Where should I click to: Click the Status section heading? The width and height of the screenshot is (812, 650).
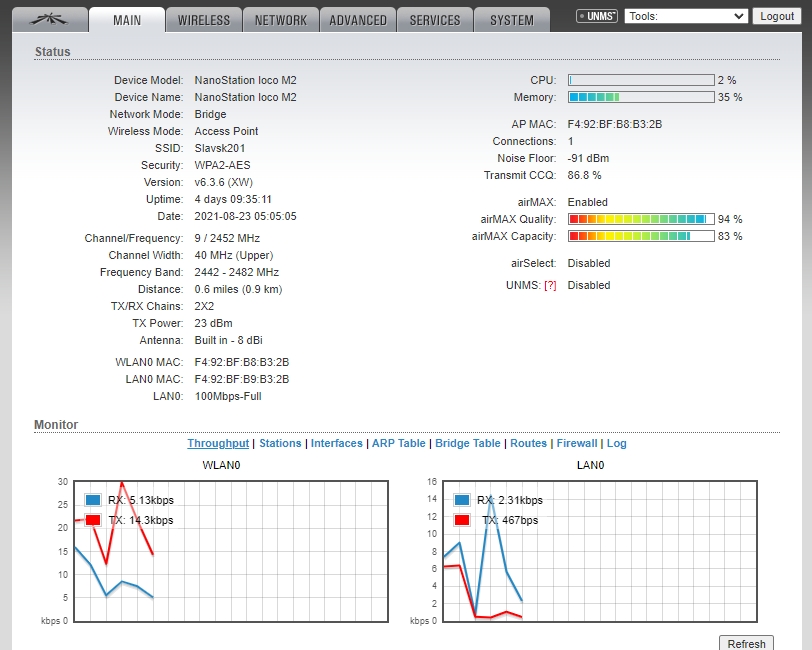tap(52, 52)
